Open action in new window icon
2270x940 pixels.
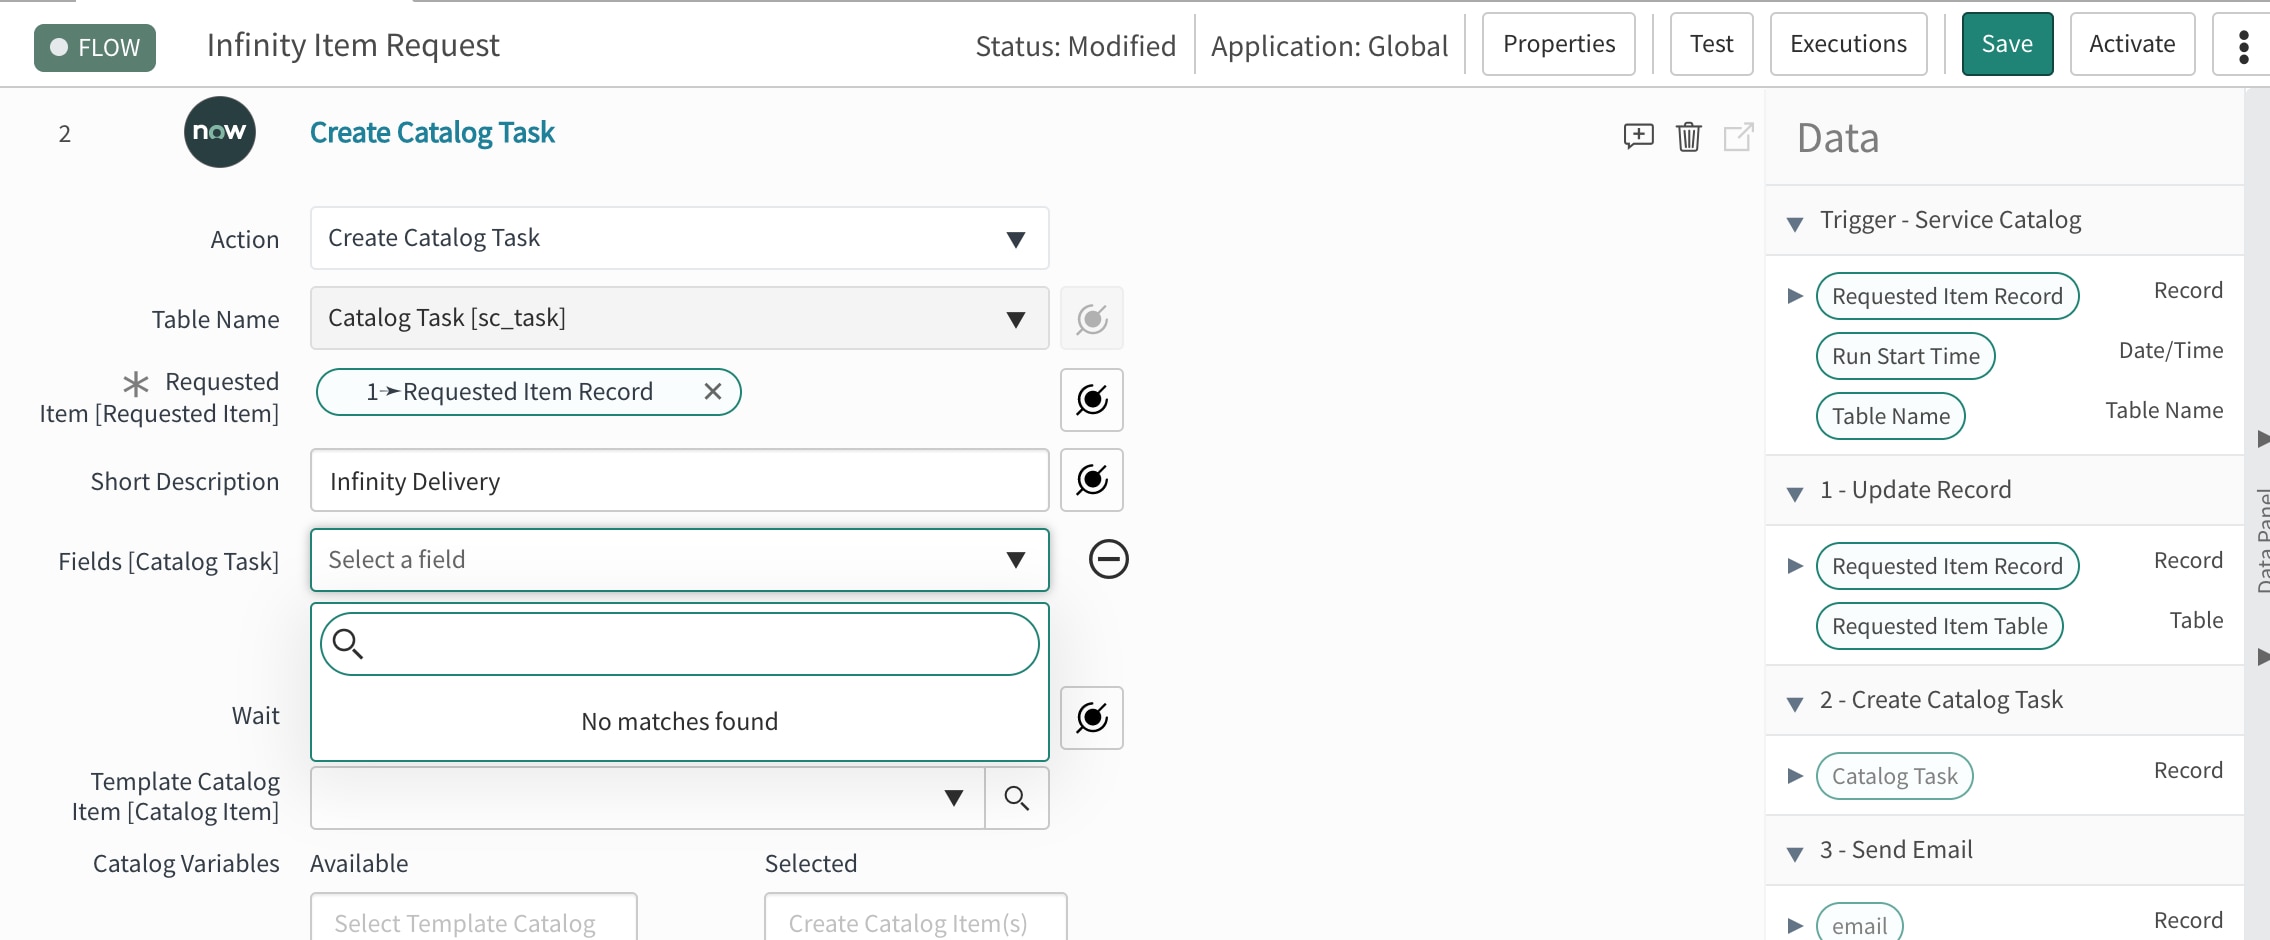click(1738, 136)
